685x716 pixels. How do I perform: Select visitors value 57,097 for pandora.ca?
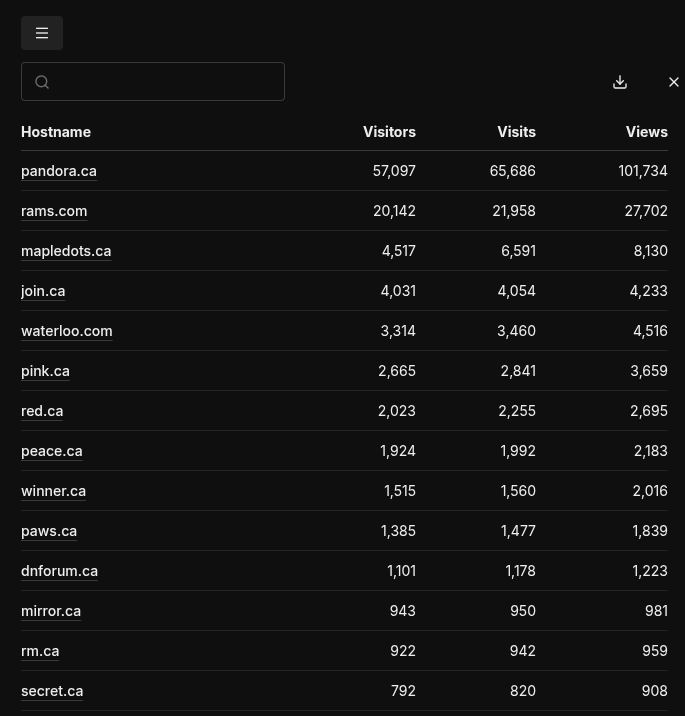click(x=394, y=171)
